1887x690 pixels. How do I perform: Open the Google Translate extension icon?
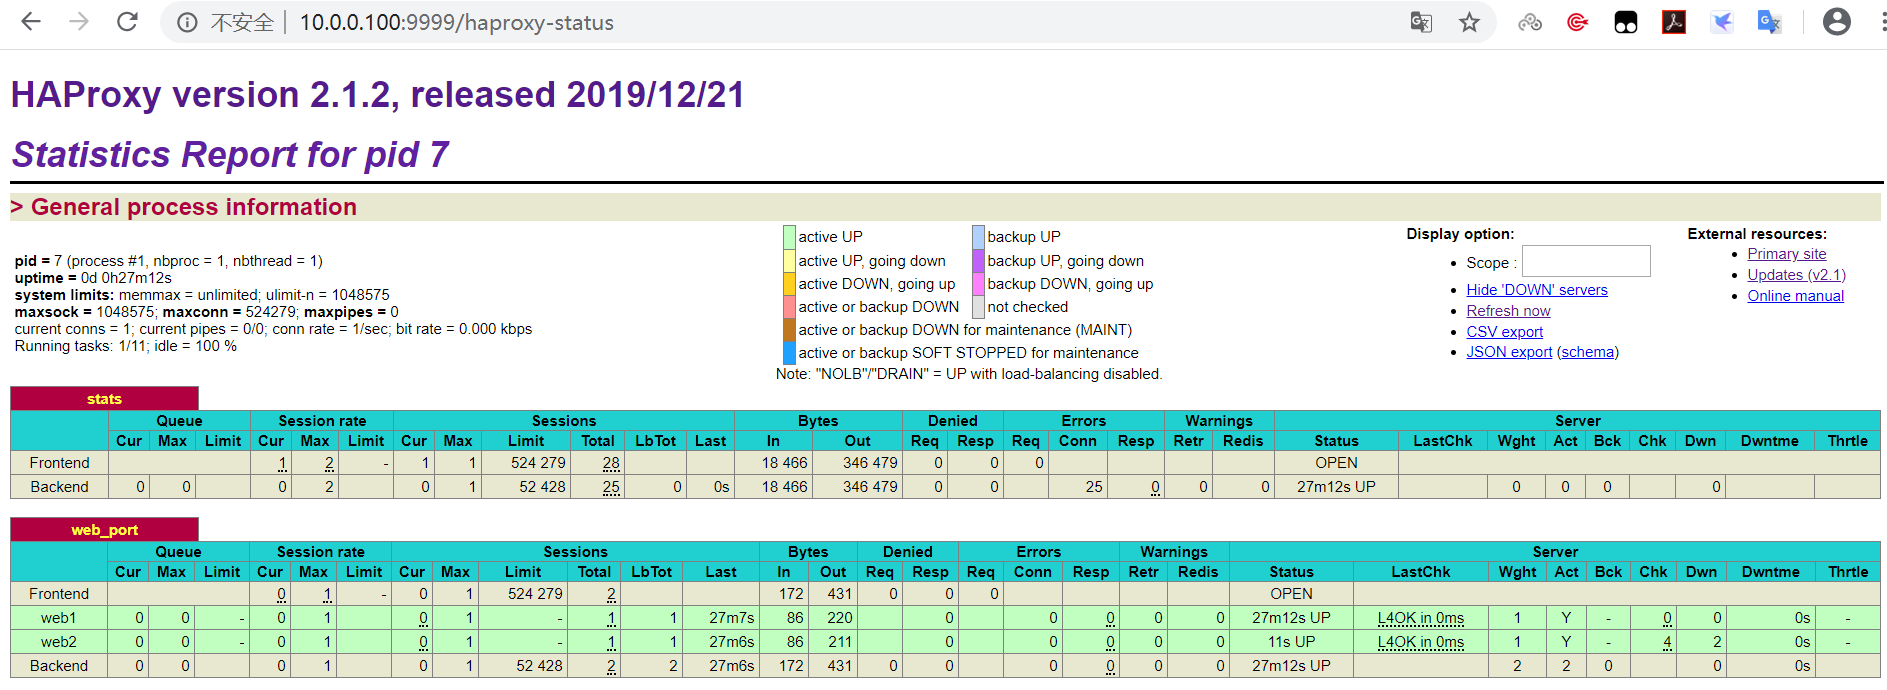pyautogui.click(x=1770, y=22)
